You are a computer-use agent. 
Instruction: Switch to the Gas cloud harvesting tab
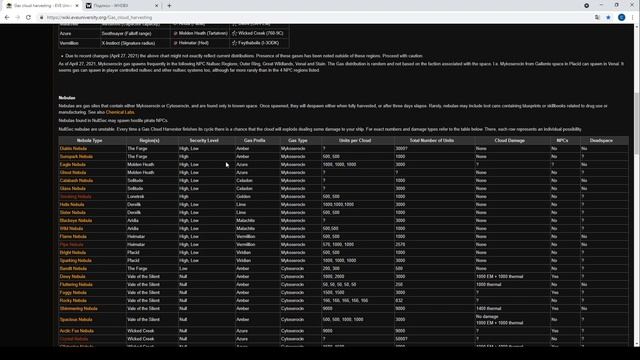tap(42, 6)
